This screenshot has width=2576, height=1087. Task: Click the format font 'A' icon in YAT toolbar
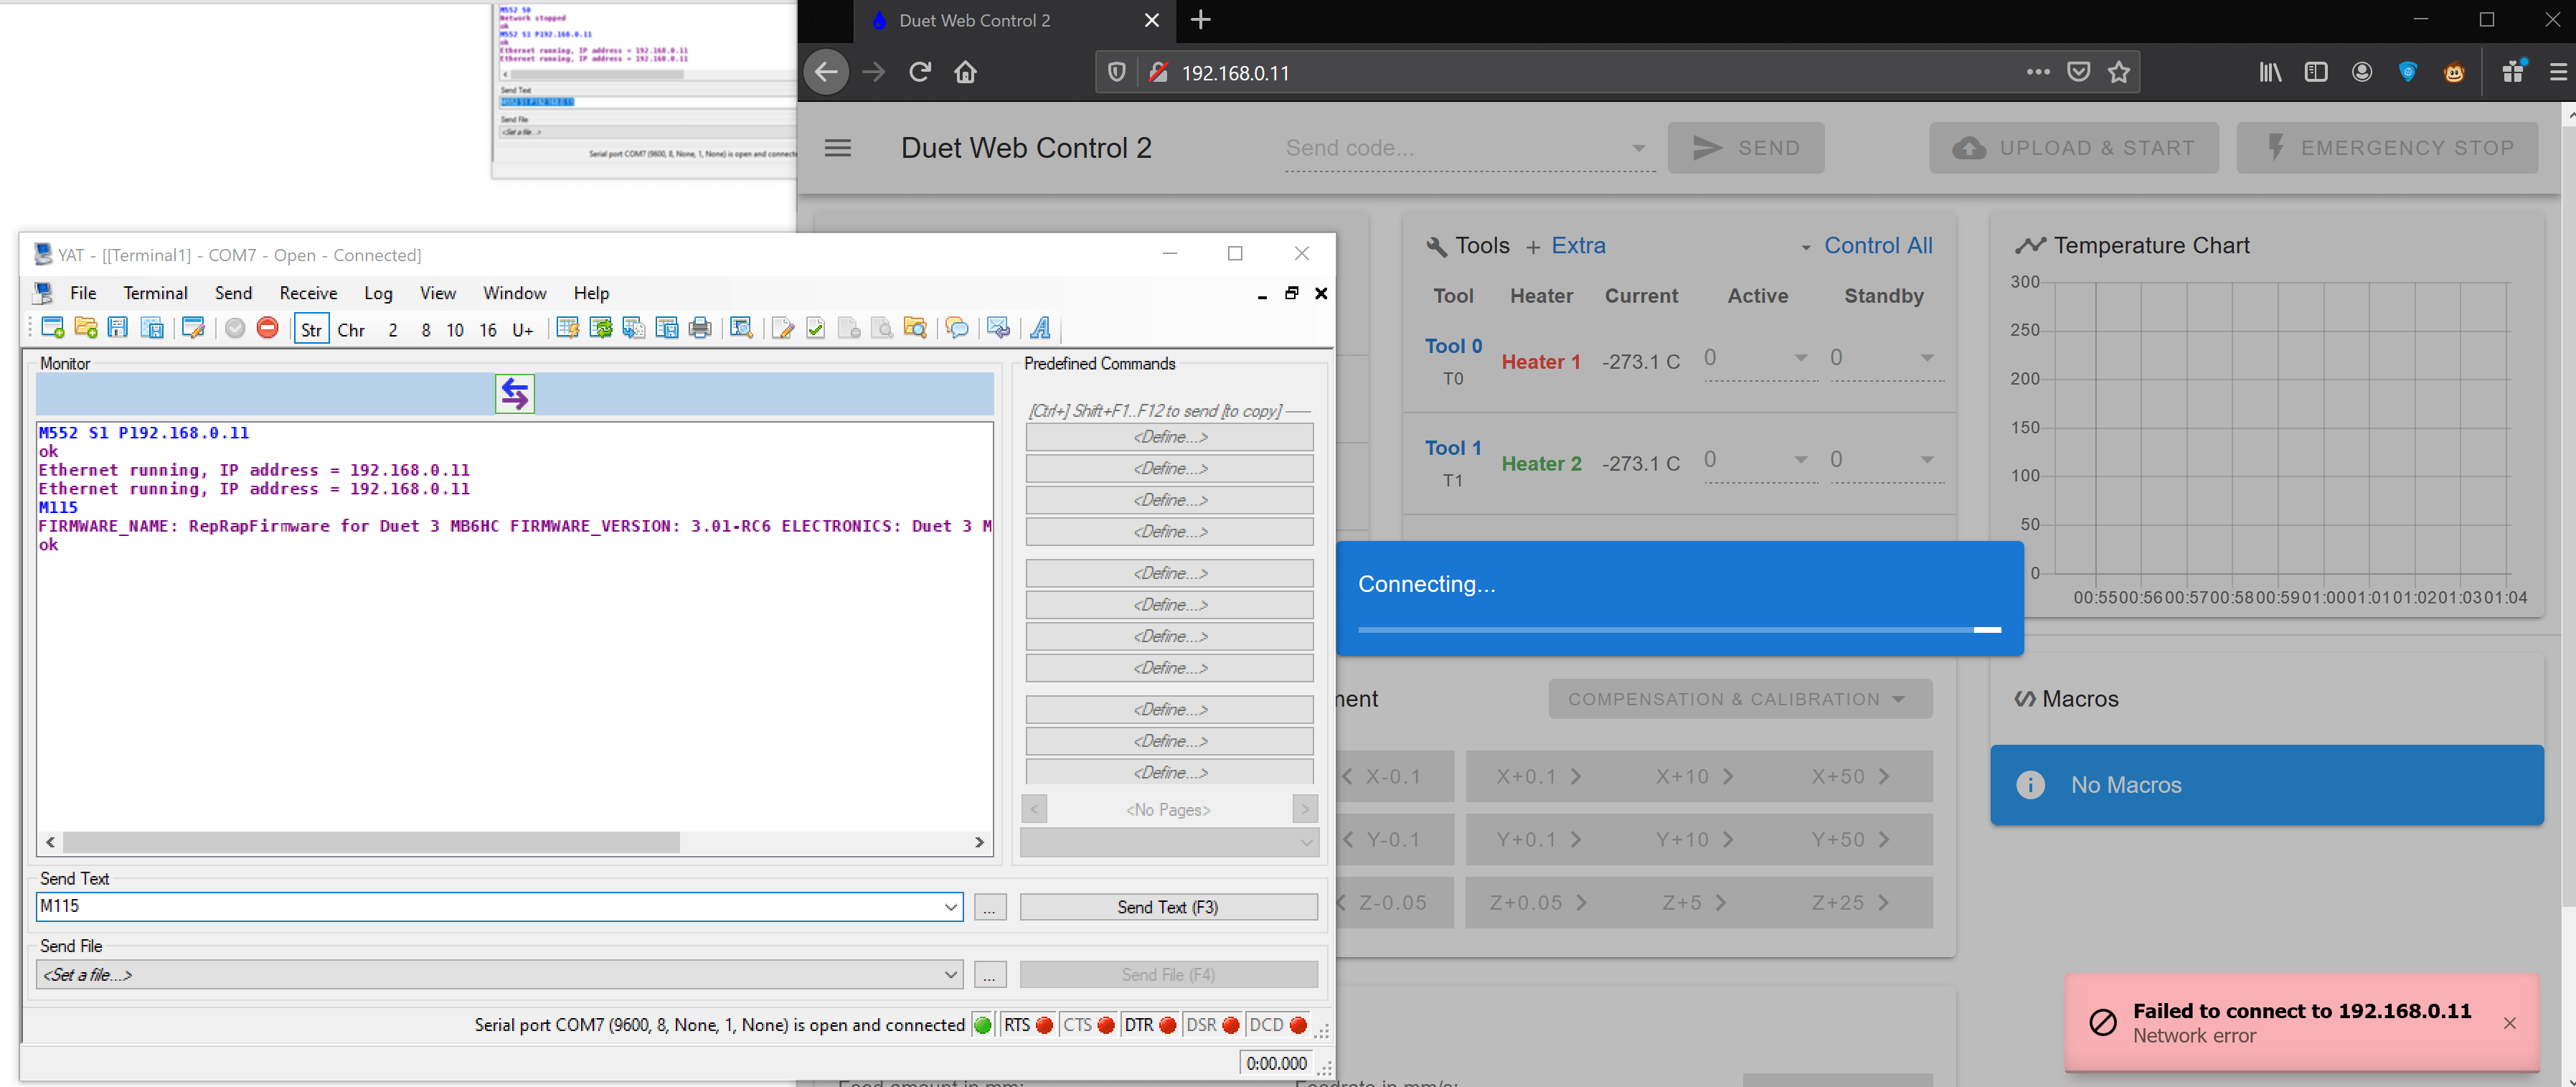click(x=1040, y=328)
